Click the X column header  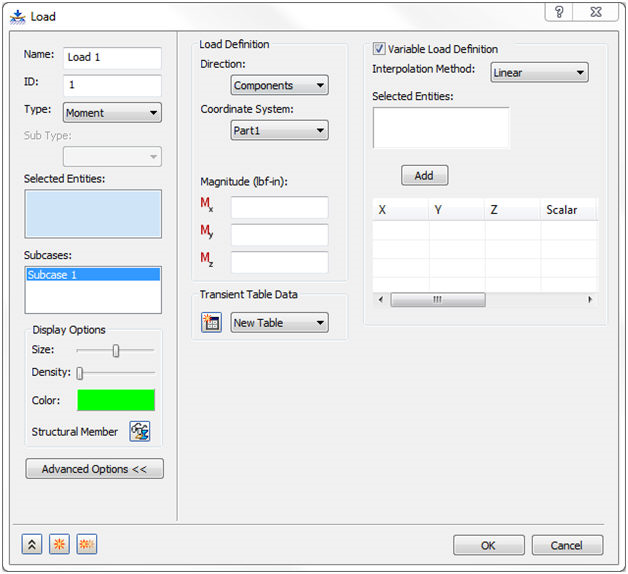(x=400, y=209)
